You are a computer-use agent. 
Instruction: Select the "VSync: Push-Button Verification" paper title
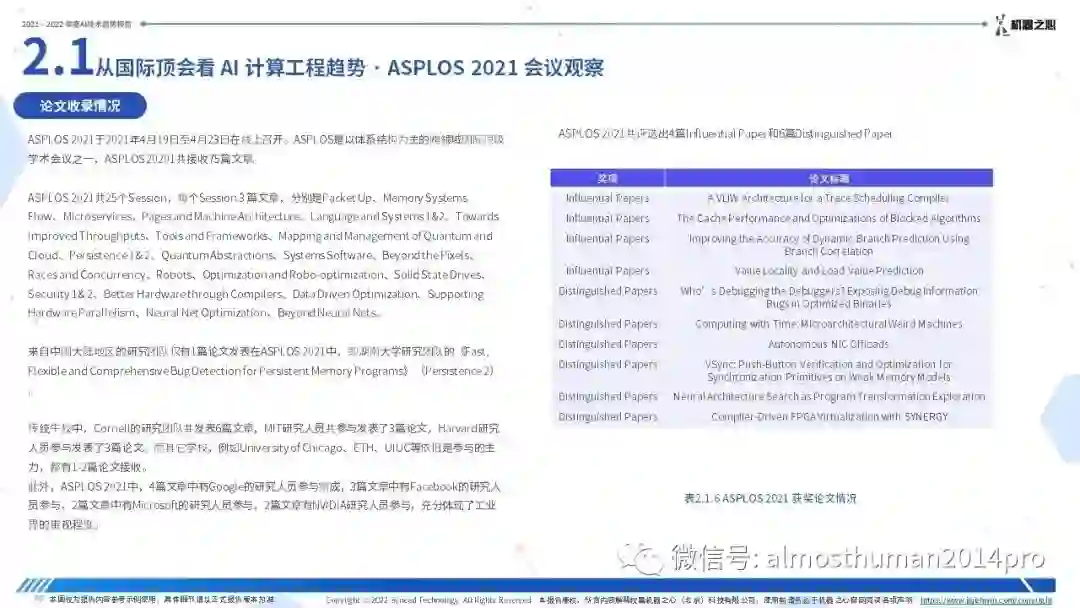(829, 370)
